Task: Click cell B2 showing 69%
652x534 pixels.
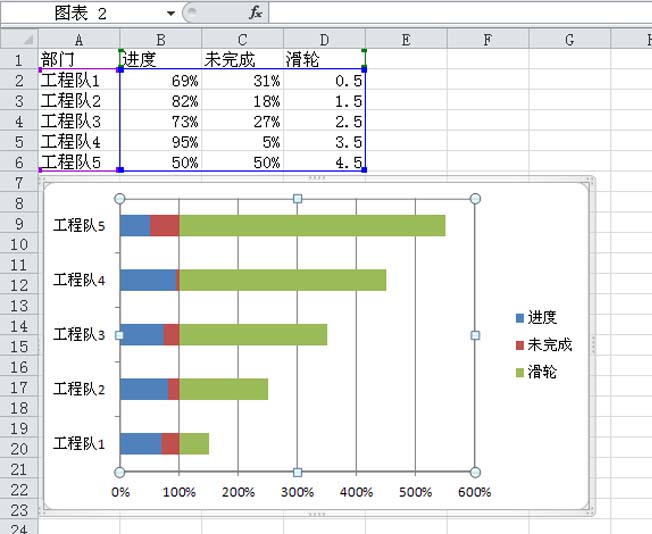Action: click(x=161, y=80)
